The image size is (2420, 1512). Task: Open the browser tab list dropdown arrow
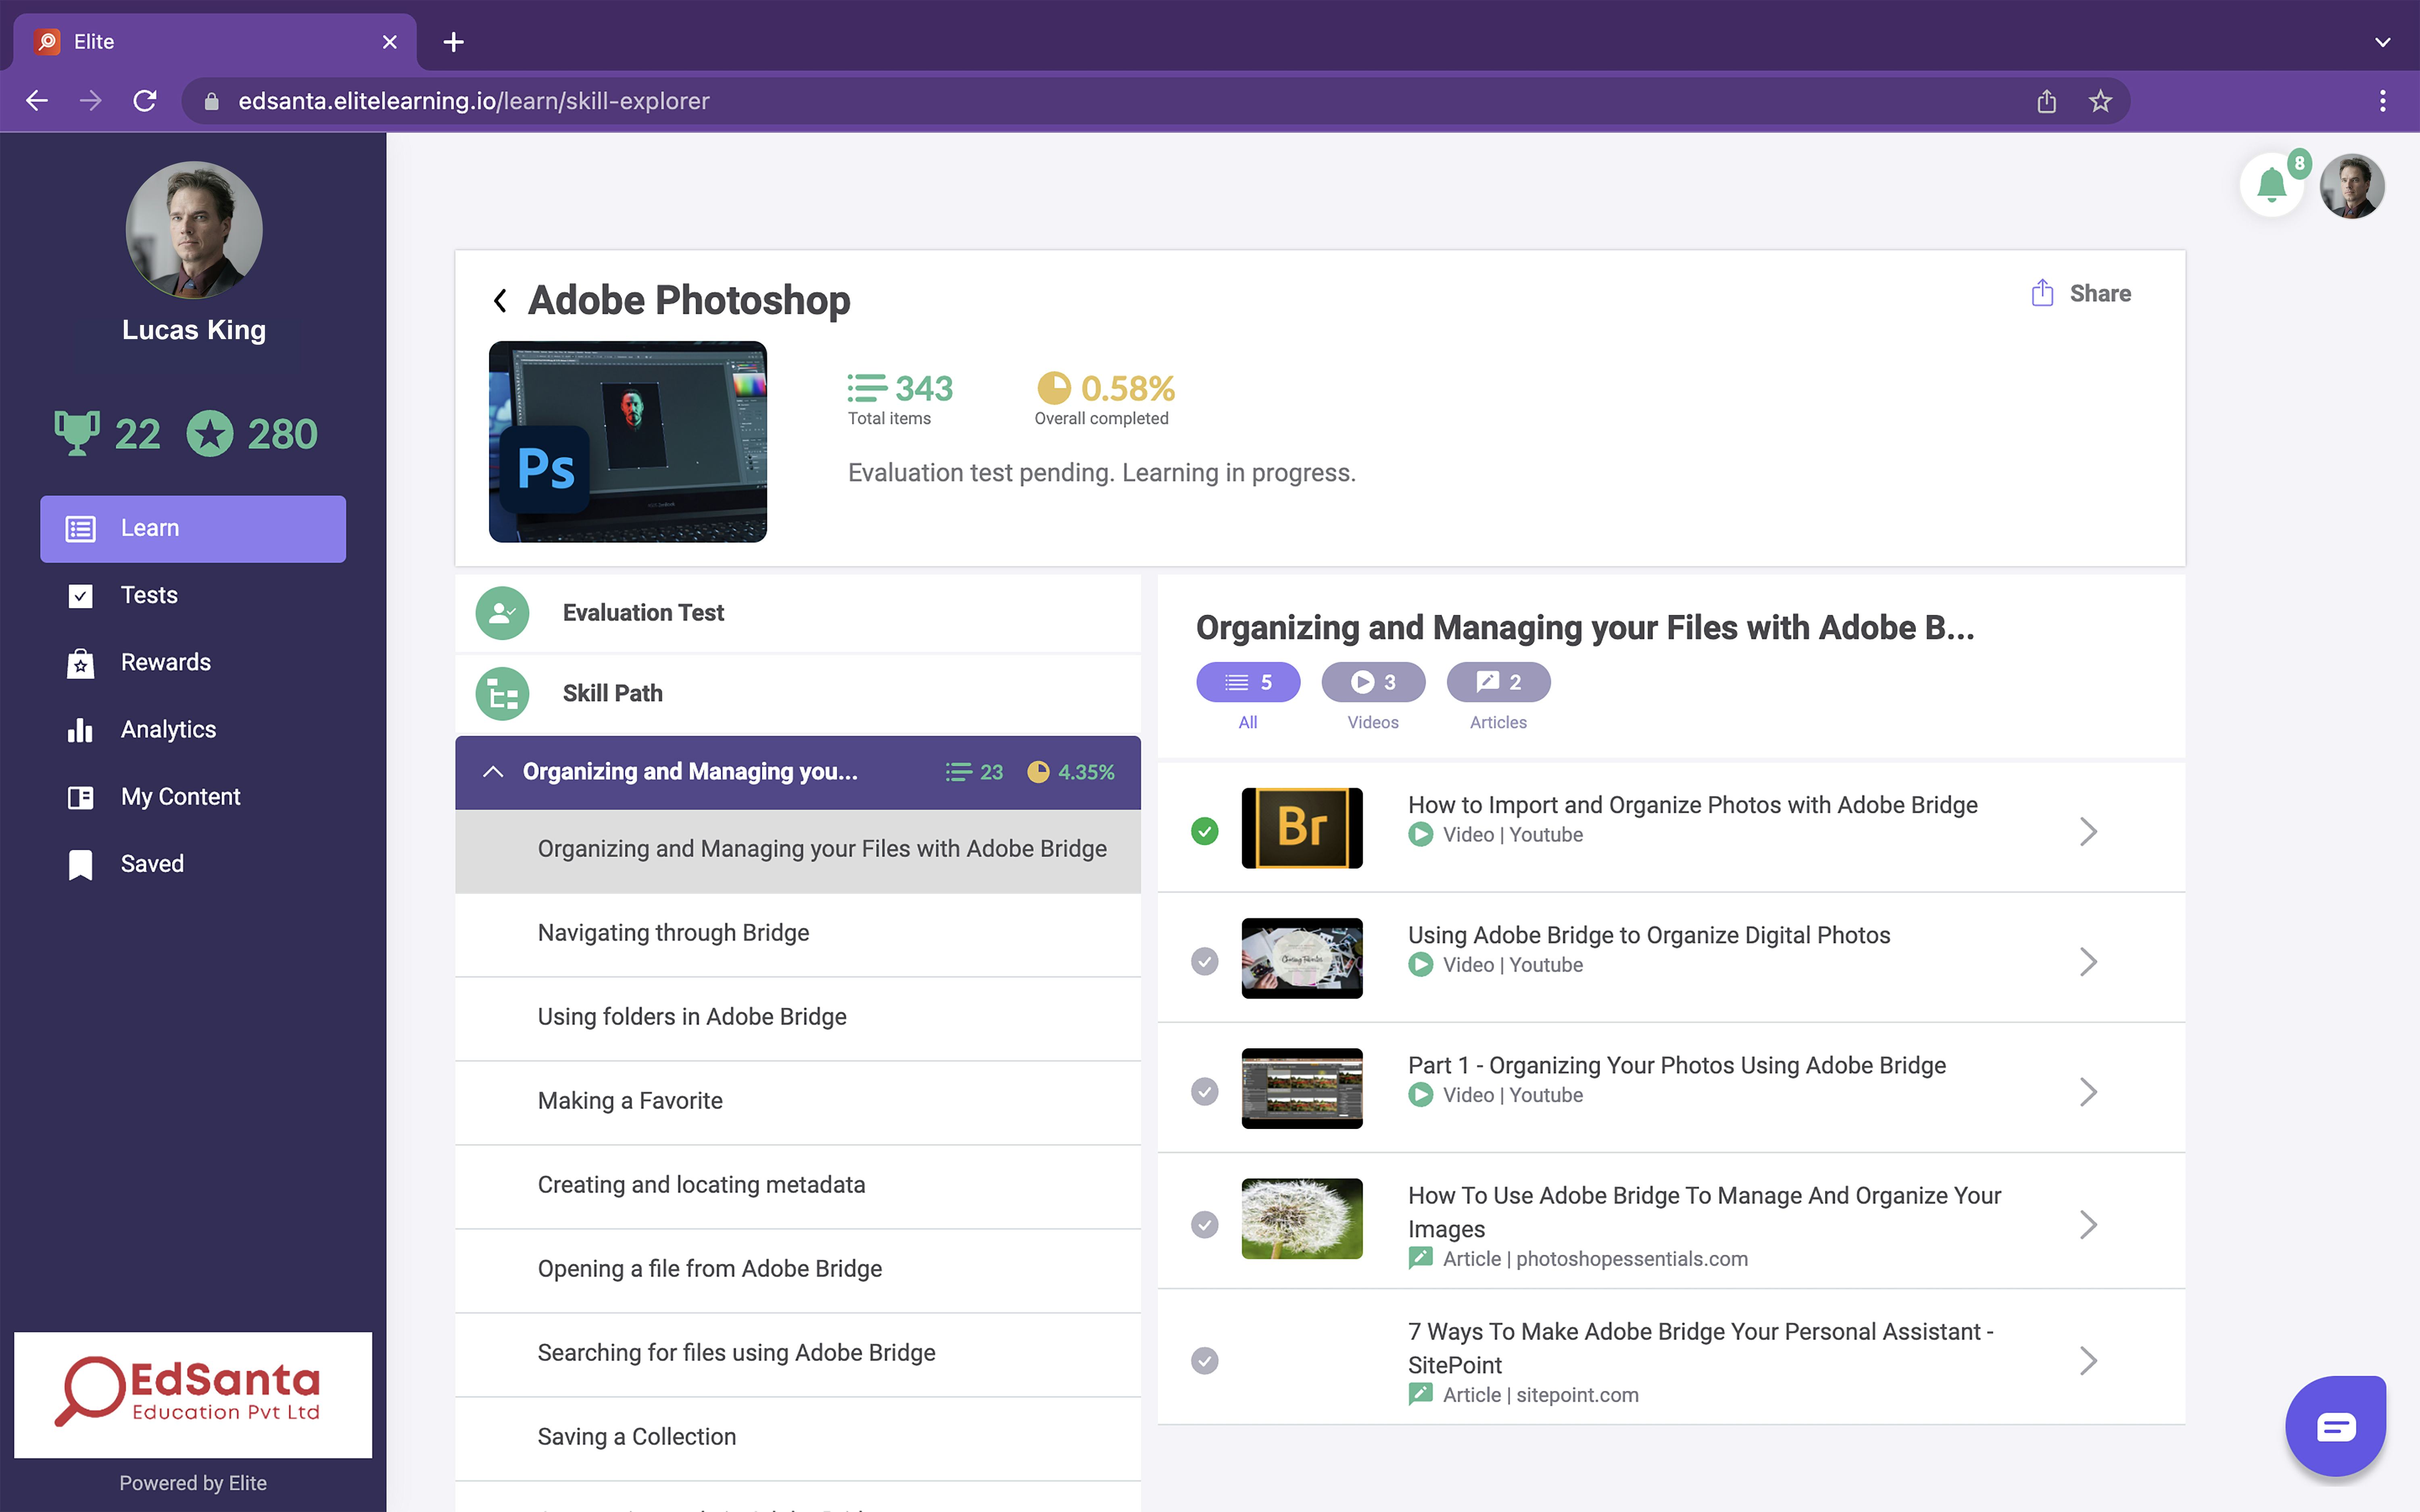[x=2382, y=42]
